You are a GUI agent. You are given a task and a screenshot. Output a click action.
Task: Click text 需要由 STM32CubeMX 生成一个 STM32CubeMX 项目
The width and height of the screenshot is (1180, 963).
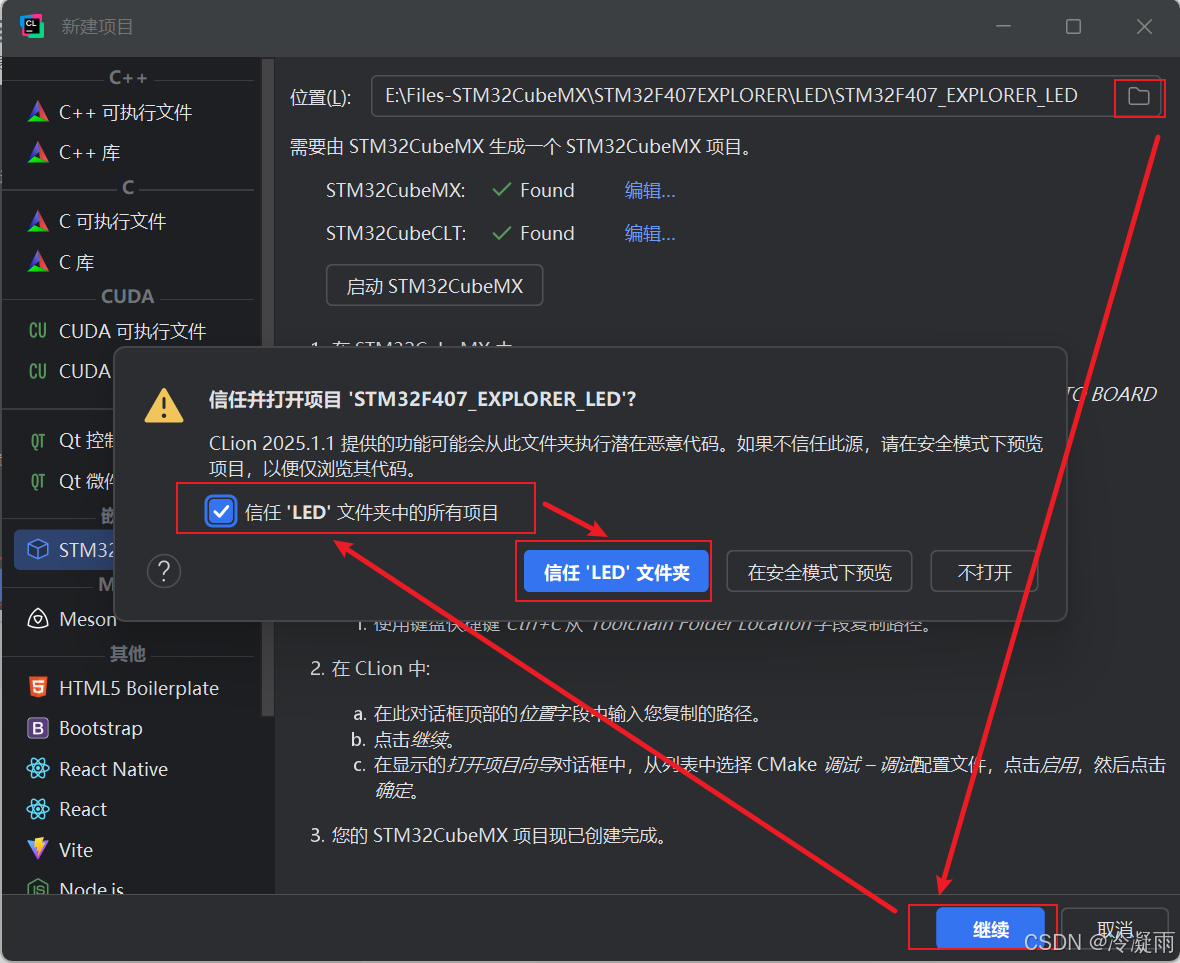[x=522, y=146]
